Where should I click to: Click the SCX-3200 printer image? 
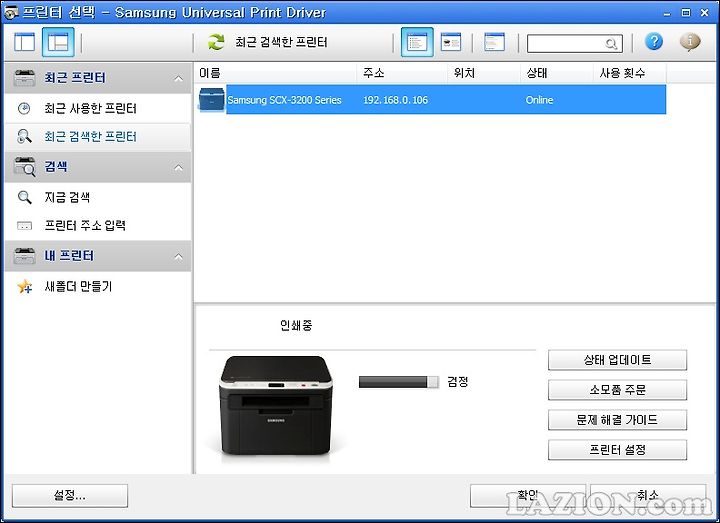point(276,405)
